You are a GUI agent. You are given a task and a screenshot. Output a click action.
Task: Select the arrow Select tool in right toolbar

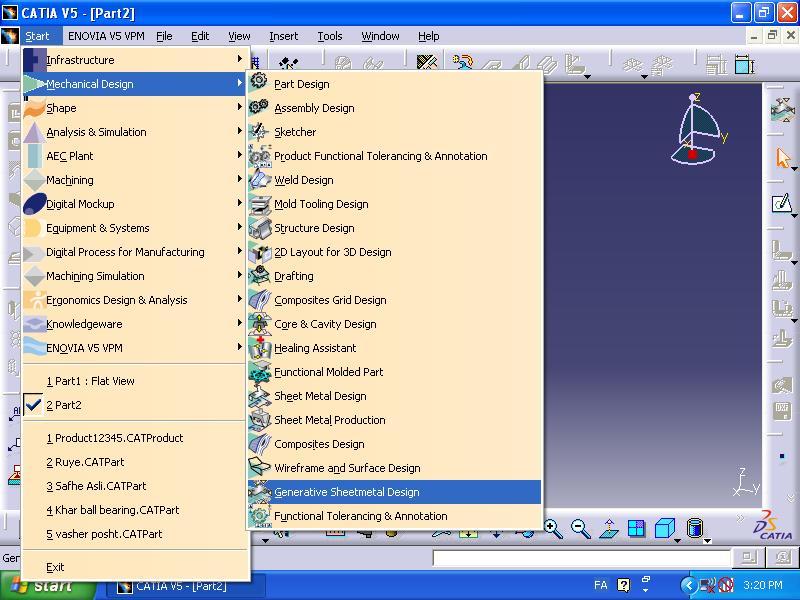783,158
